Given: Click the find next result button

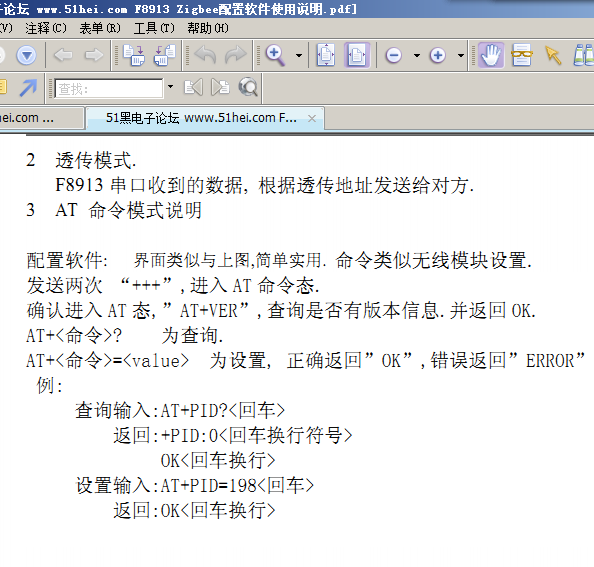Looking at the screenshot, I should [220, 87].
